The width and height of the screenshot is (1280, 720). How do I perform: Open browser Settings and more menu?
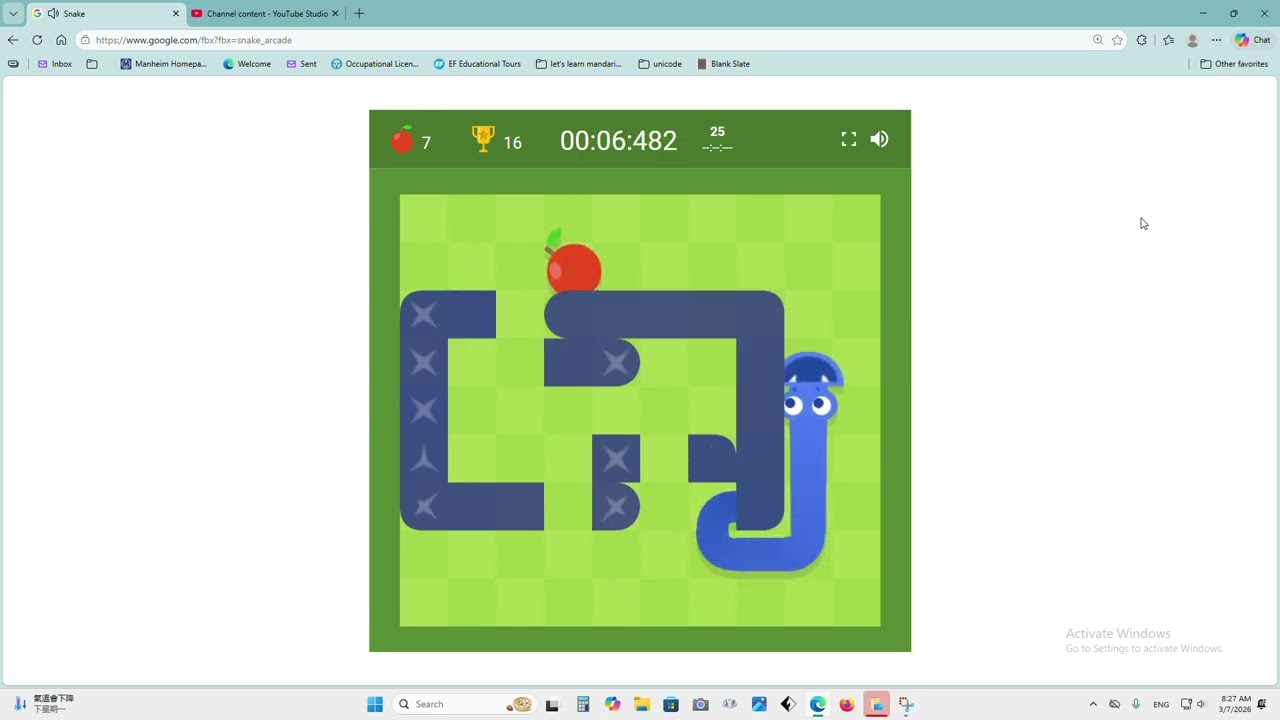(x=1216, y=40)
